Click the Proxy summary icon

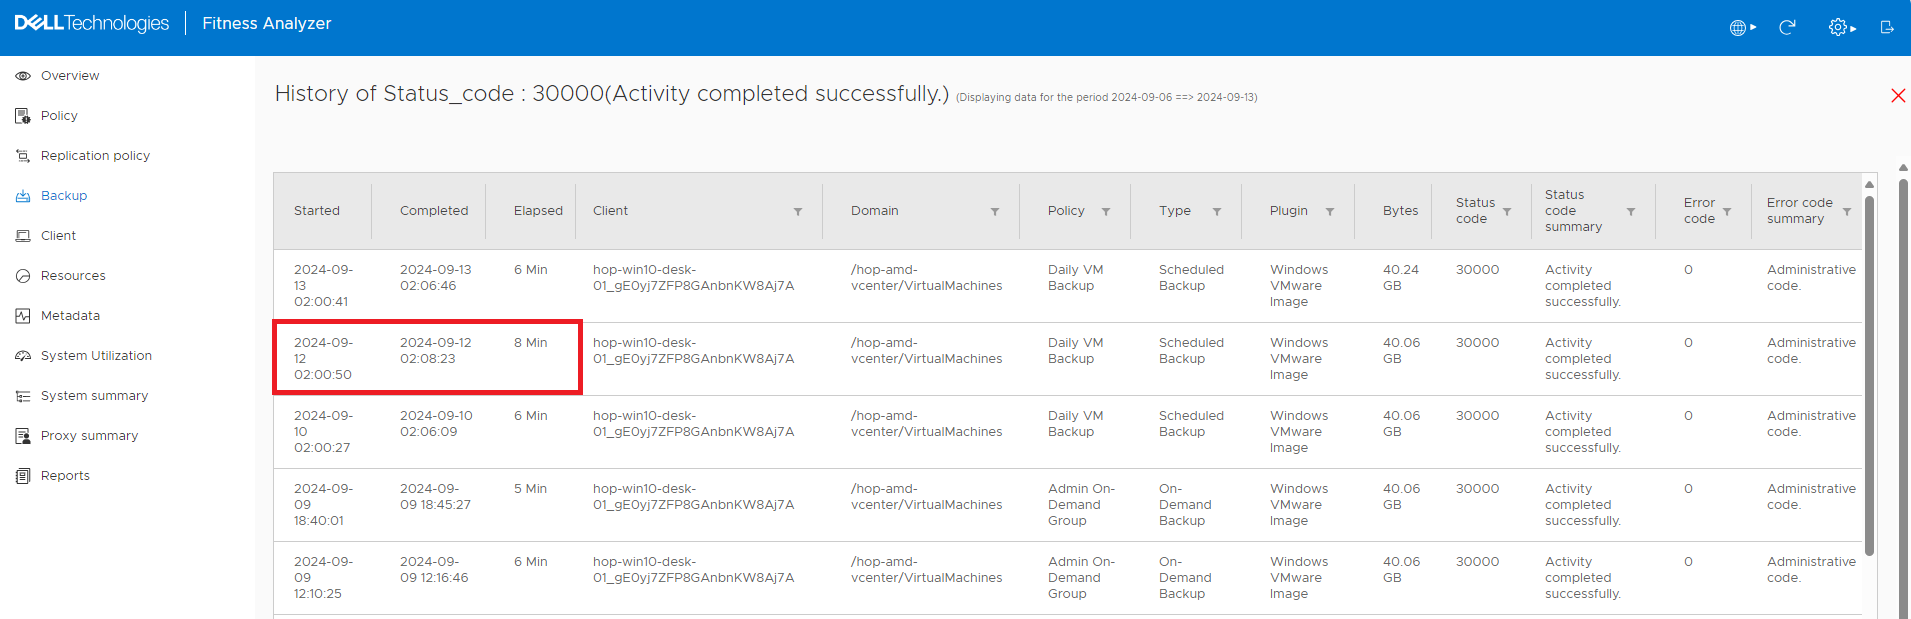click(x=23, y=436)
